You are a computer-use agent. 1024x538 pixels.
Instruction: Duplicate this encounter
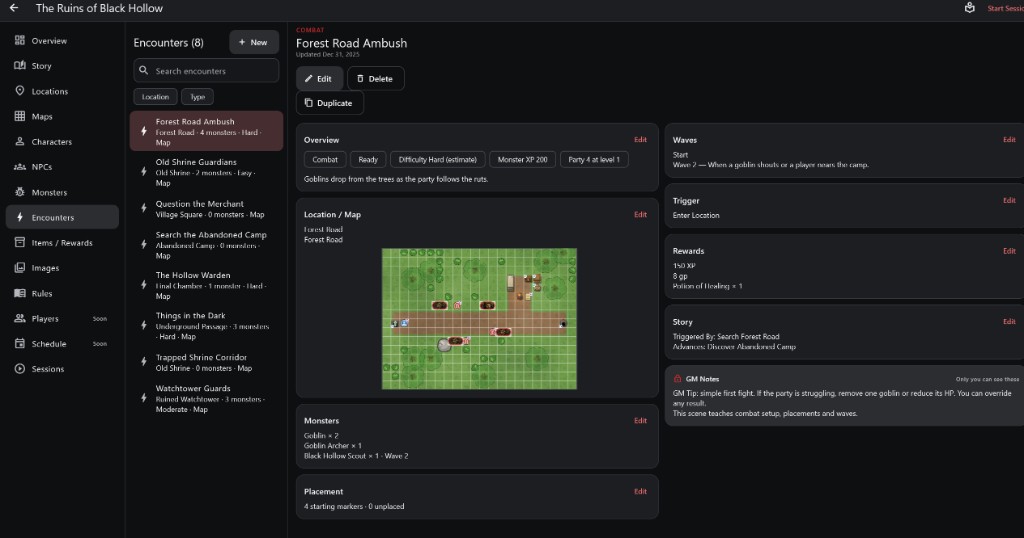(x=329, y=103)
